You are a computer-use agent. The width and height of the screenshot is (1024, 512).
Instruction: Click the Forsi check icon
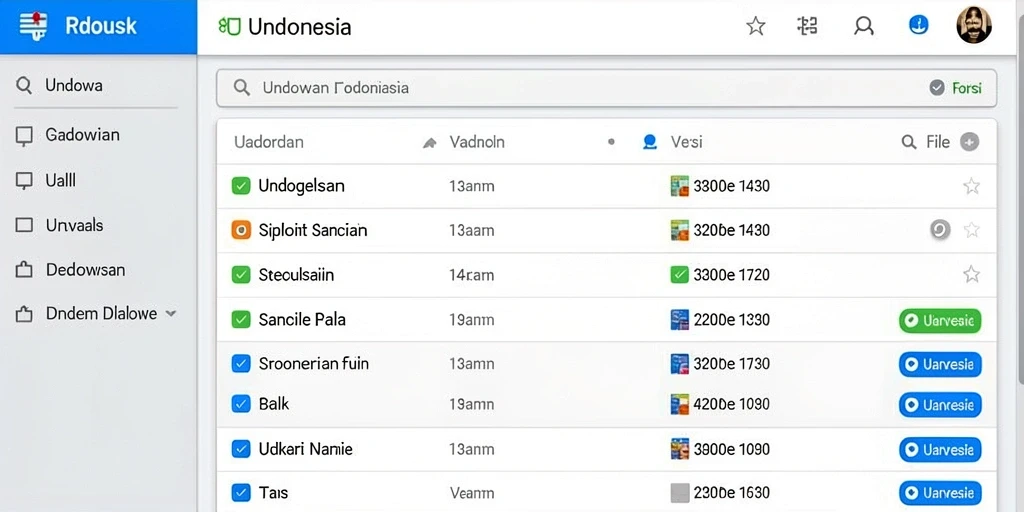click(x=936, y=88)
